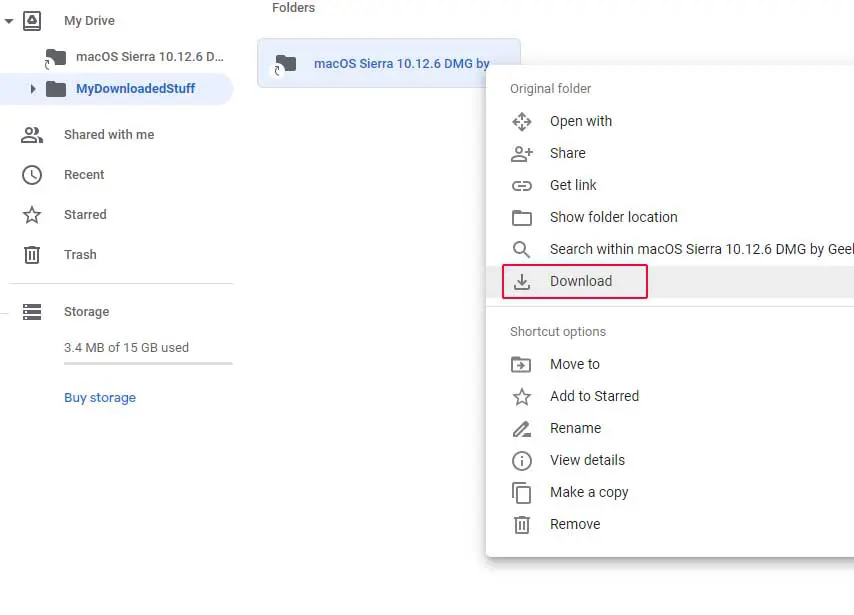Choose Move to from shortcut options
Image resolution: width=854 pixels, height=615 pixels.
click(x=575, y=364)
